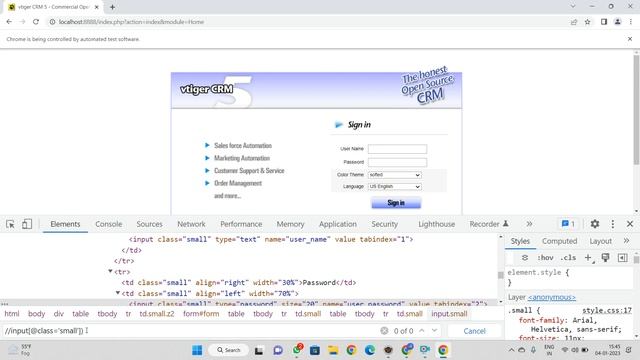Open the Recorder tab
Image resolution: width=640 pixels, height=360 pixels.
pyautogui.click(x=489, y=224)
